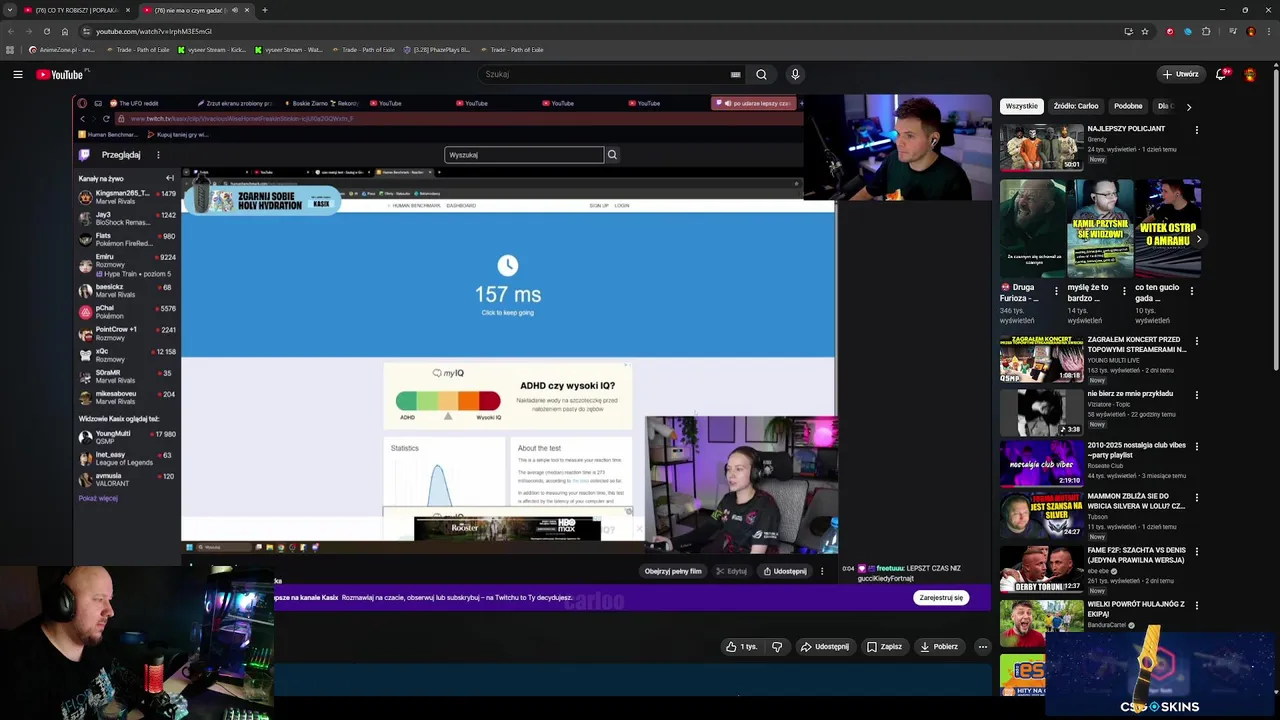Open a new Chrome tab

pos(264,10)
